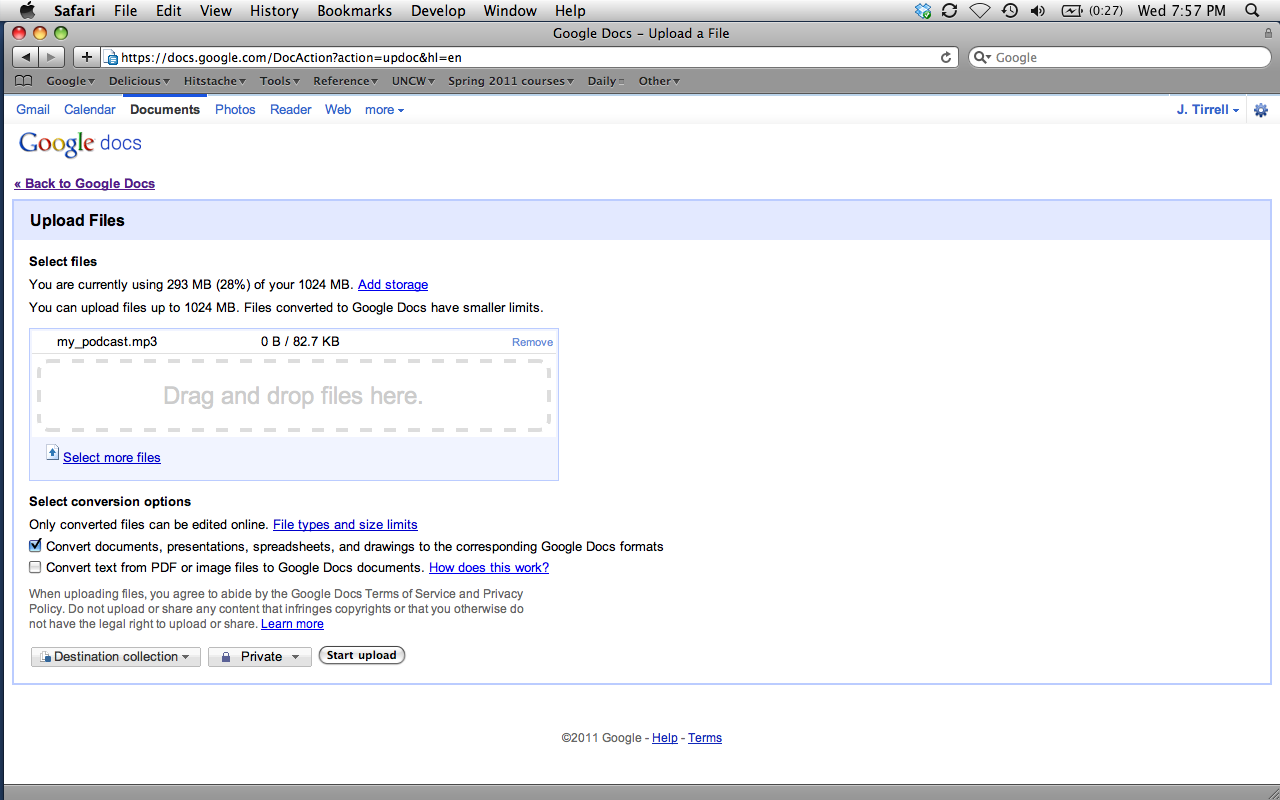
Task: Click the upload icon beside Select more files
Action: pyautogui.click(x=53, y=453)
